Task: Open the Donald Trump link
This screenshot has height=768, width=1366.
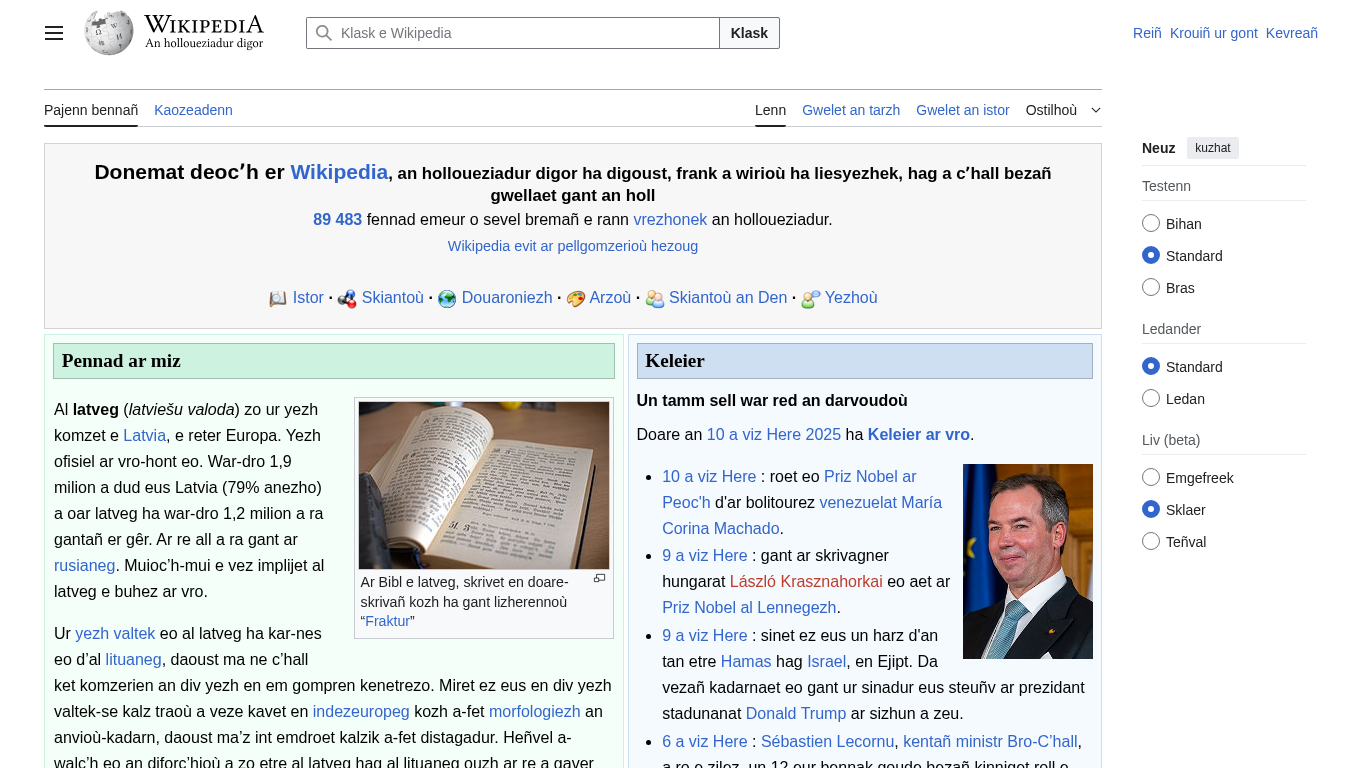Action: pos(796,713)
